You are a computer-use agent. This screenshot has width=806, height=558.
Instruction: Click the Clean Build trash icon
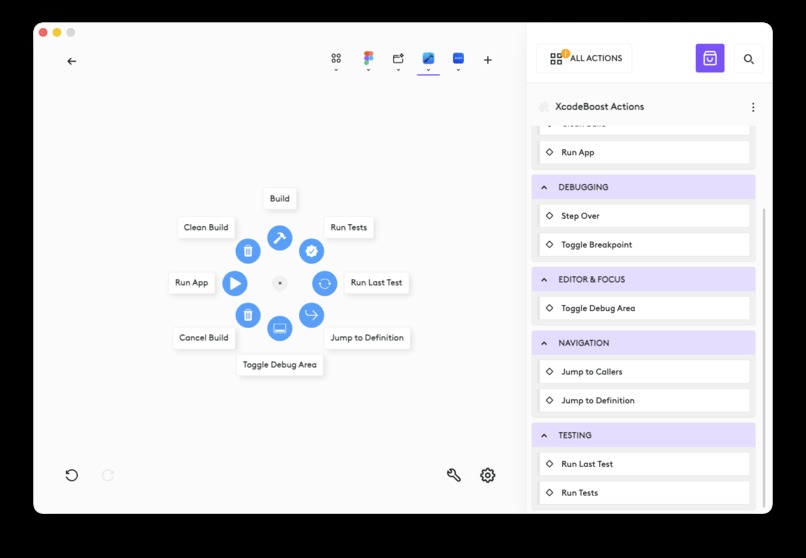248,251
